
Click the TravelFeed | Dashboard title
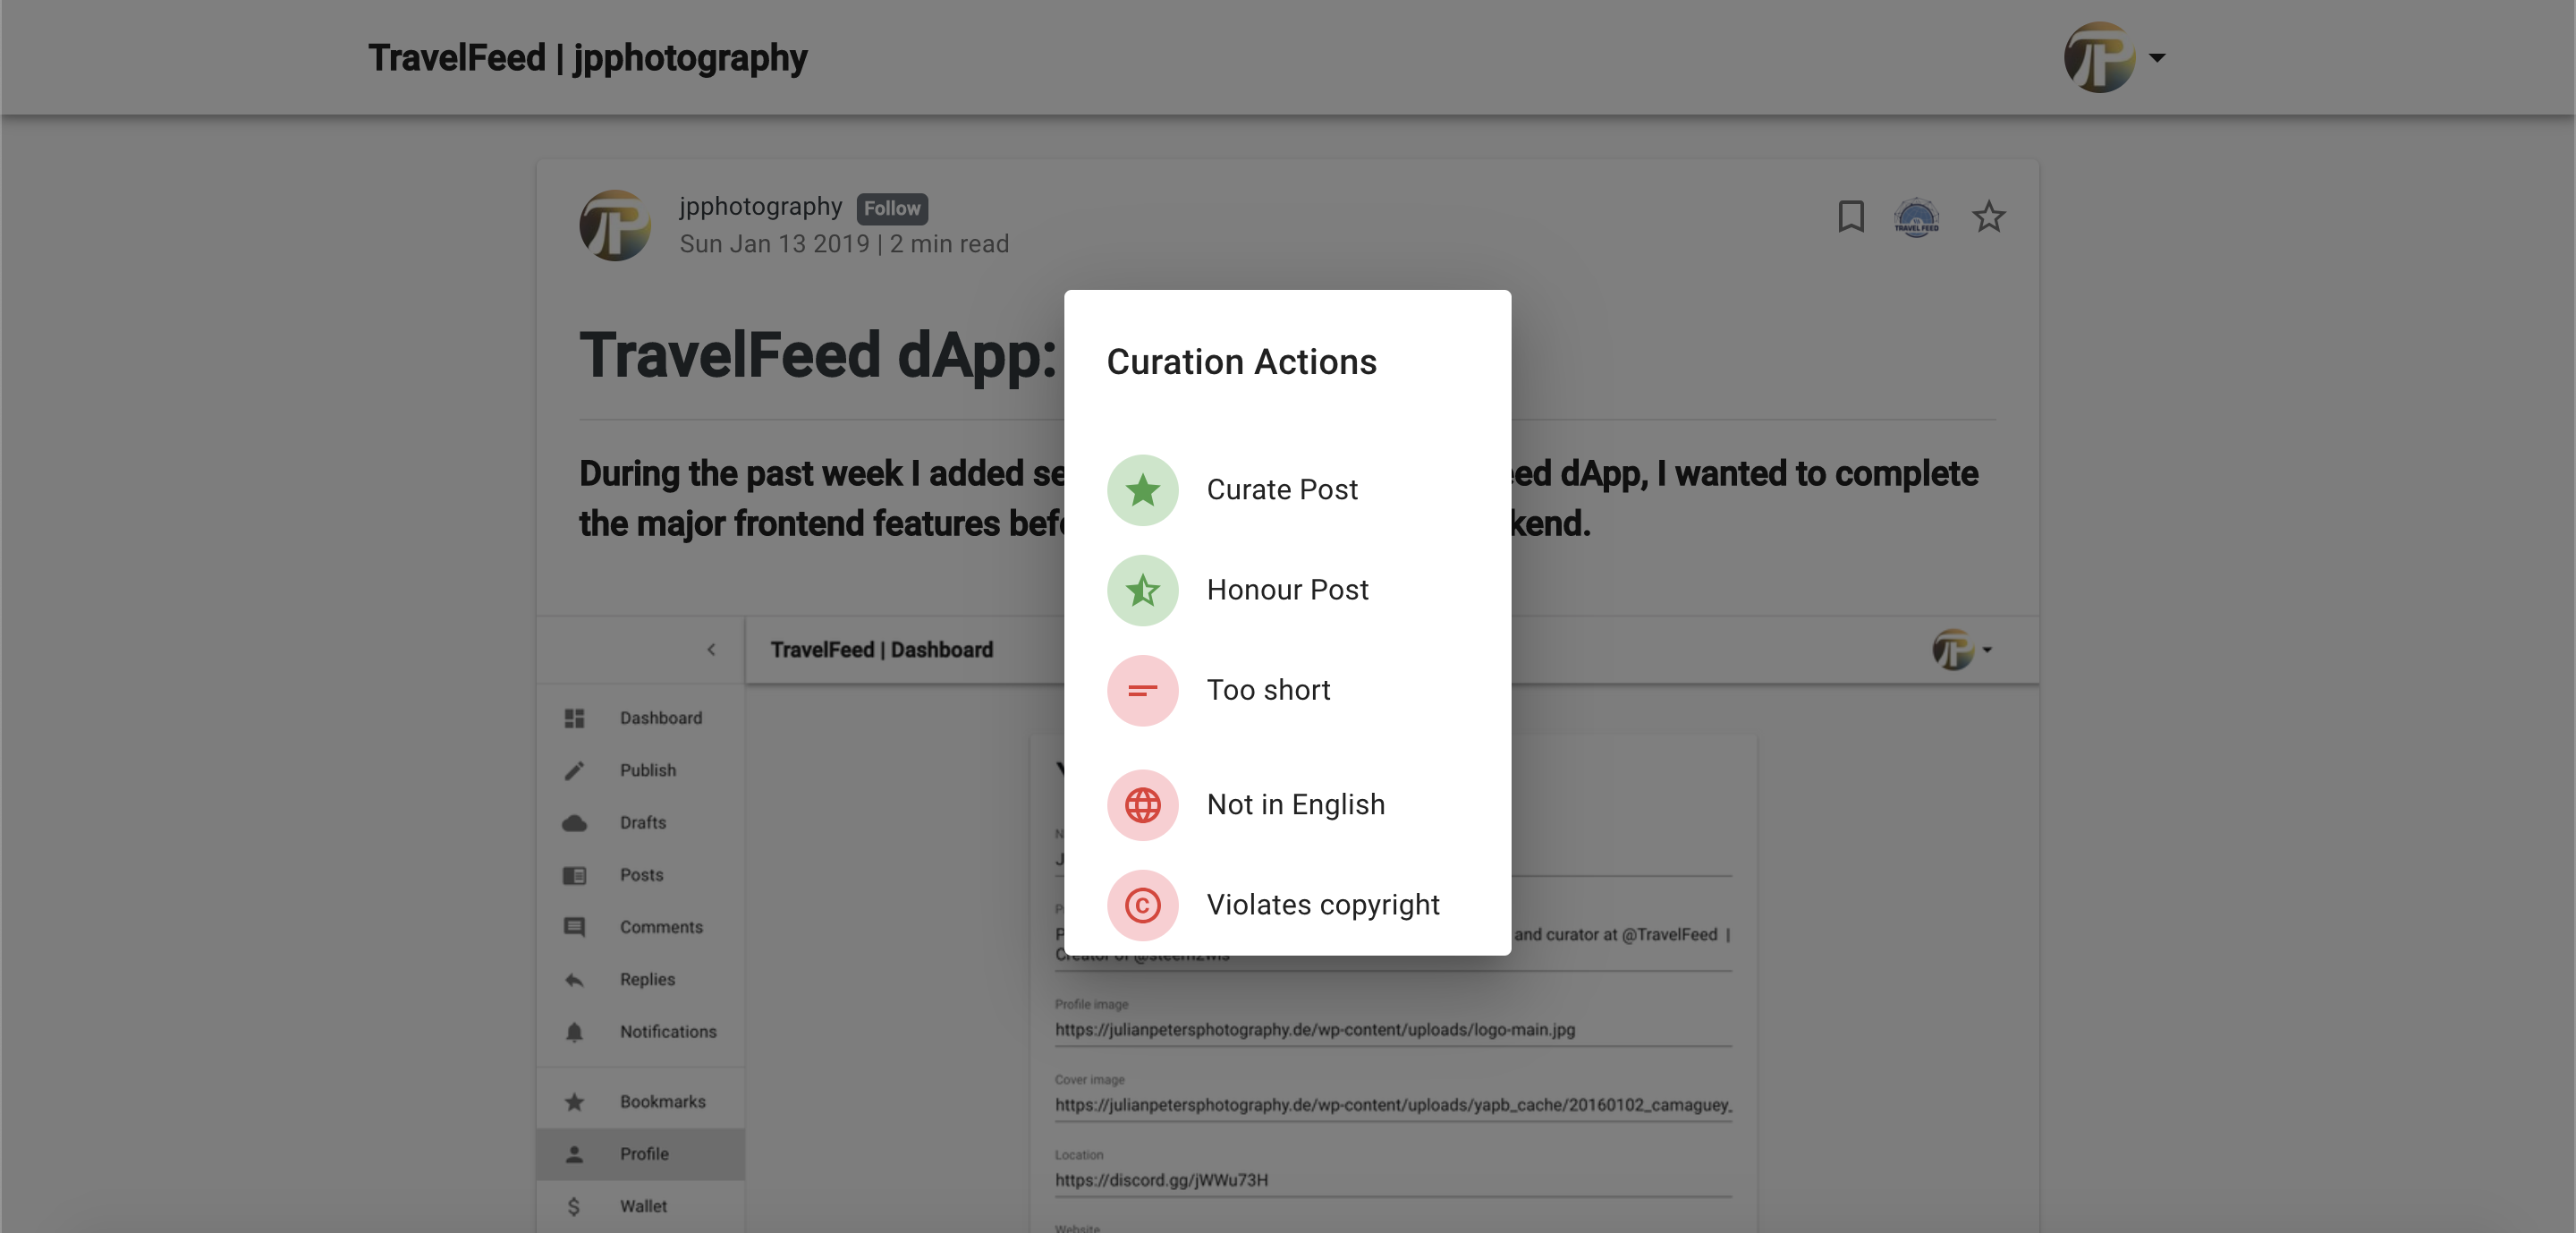[881, 650]
